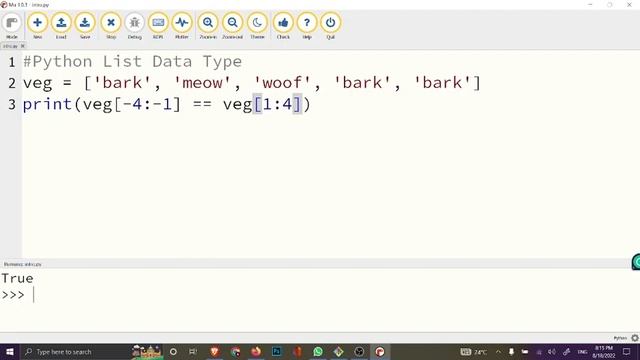The width and height of the screenshot is (640, 360).
Task: Open WhatsApp from the taskbar
Action: (318, 351)
